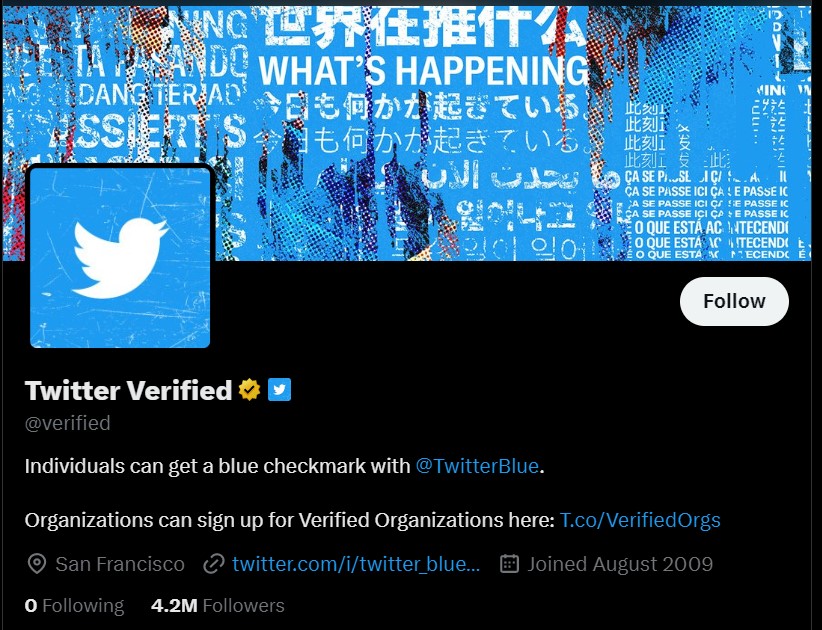The height and width of the screenshot is (630, 822).
Task: Click the location pin icon
Action: click(37, 564)
